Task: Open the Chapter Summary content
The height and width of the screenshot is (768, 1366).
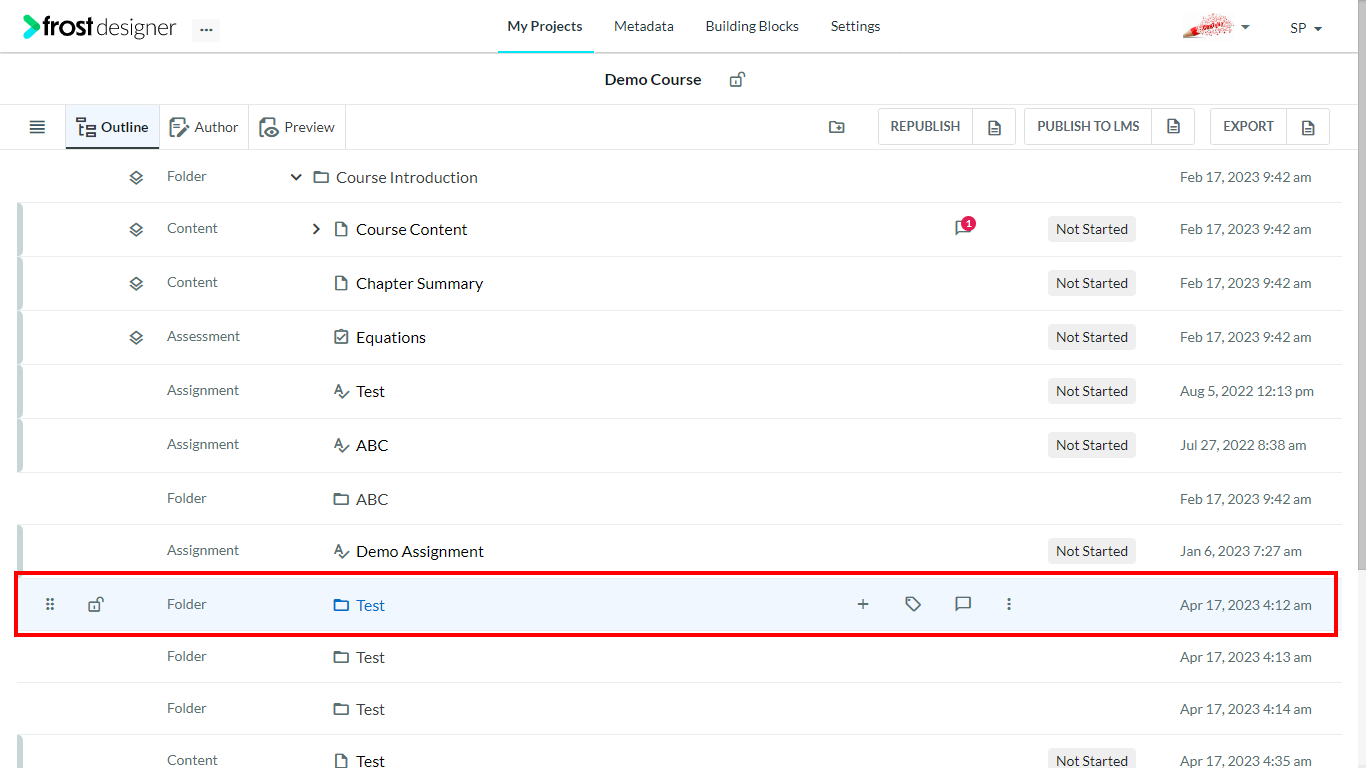Action: point(420,283)
